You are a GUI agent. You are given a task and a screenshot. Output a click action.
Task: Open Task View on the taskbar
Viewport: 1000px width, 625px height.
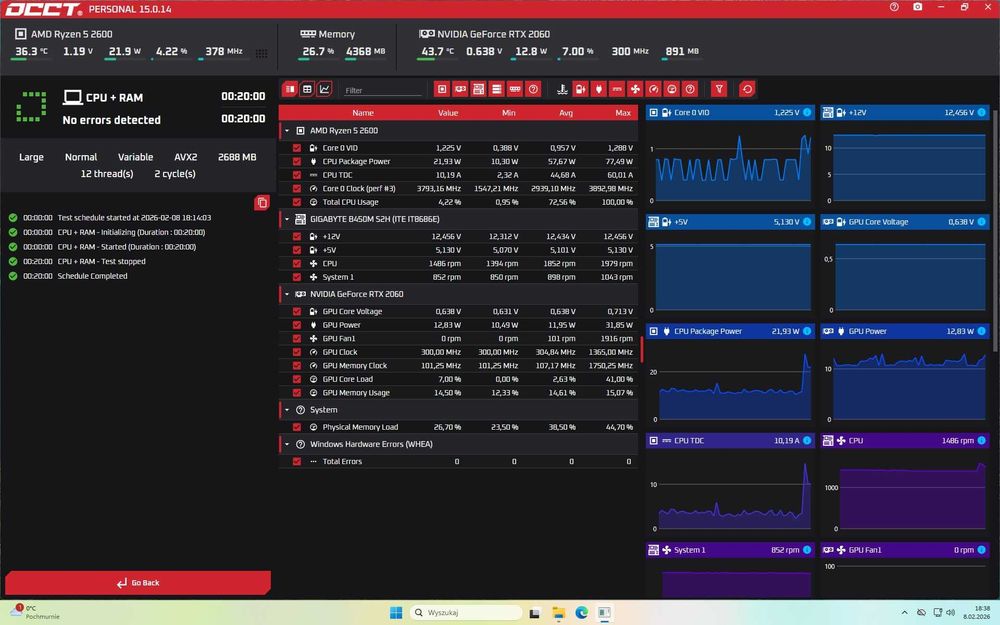(535, 613)
